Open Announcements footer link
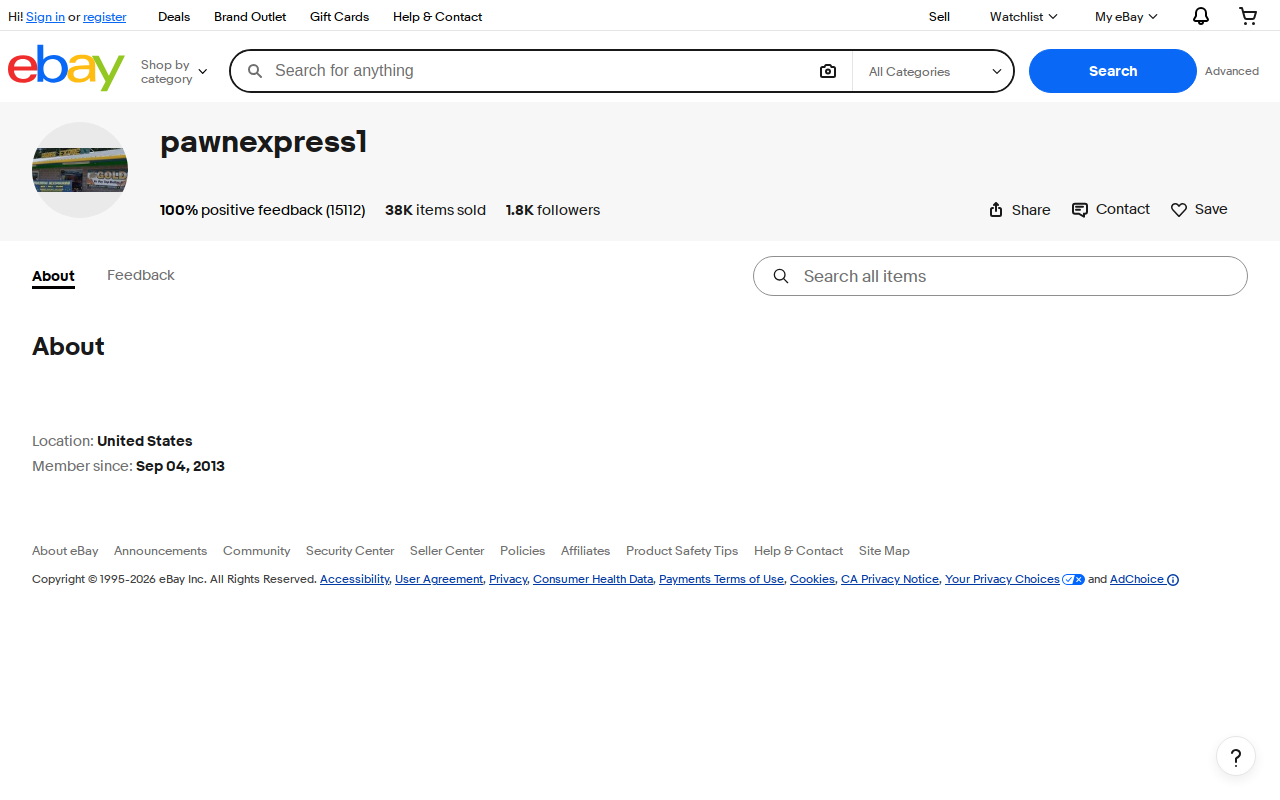The image size is (1280, 800). click(x=160, y=551)
